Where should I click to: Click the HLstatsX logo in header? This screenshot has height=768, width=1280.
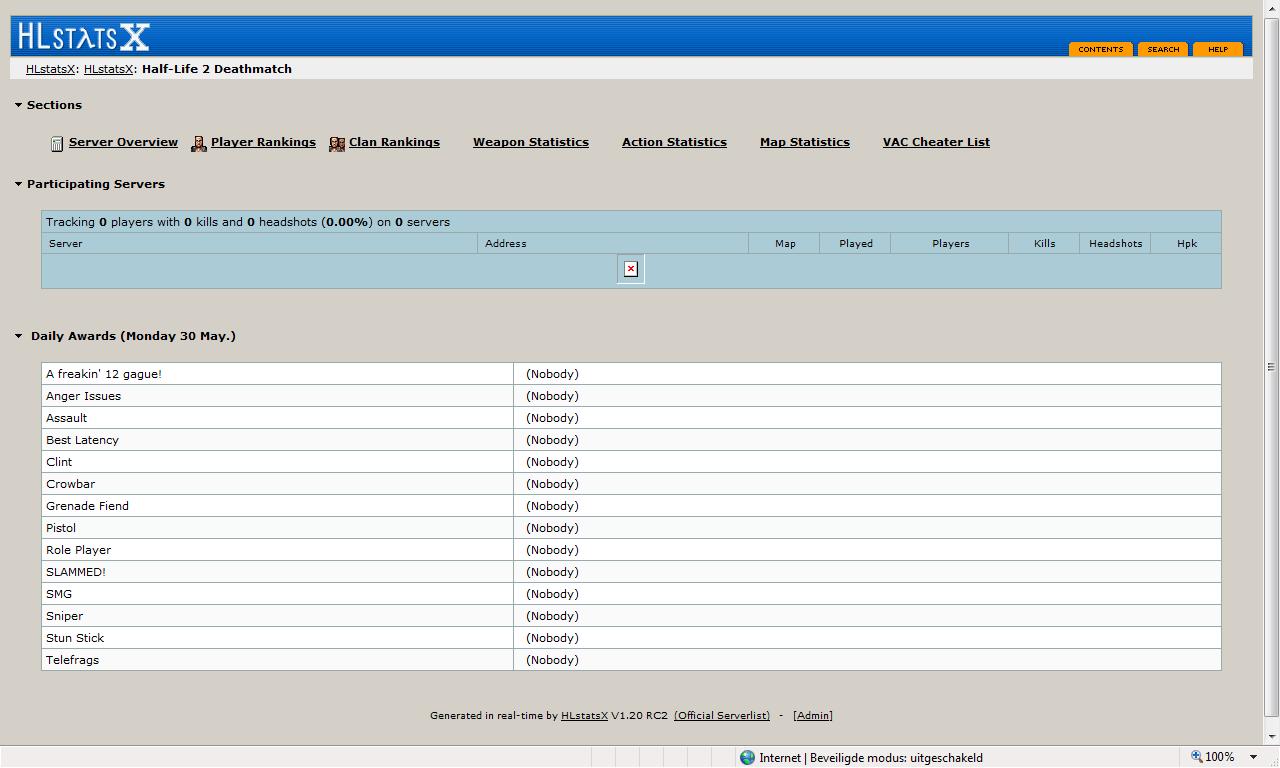pos(83,38)
